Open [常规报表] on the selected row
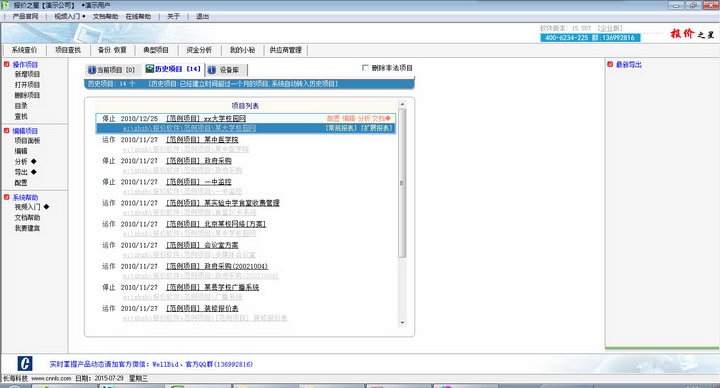The image size is (720, 388). [342, 128]
